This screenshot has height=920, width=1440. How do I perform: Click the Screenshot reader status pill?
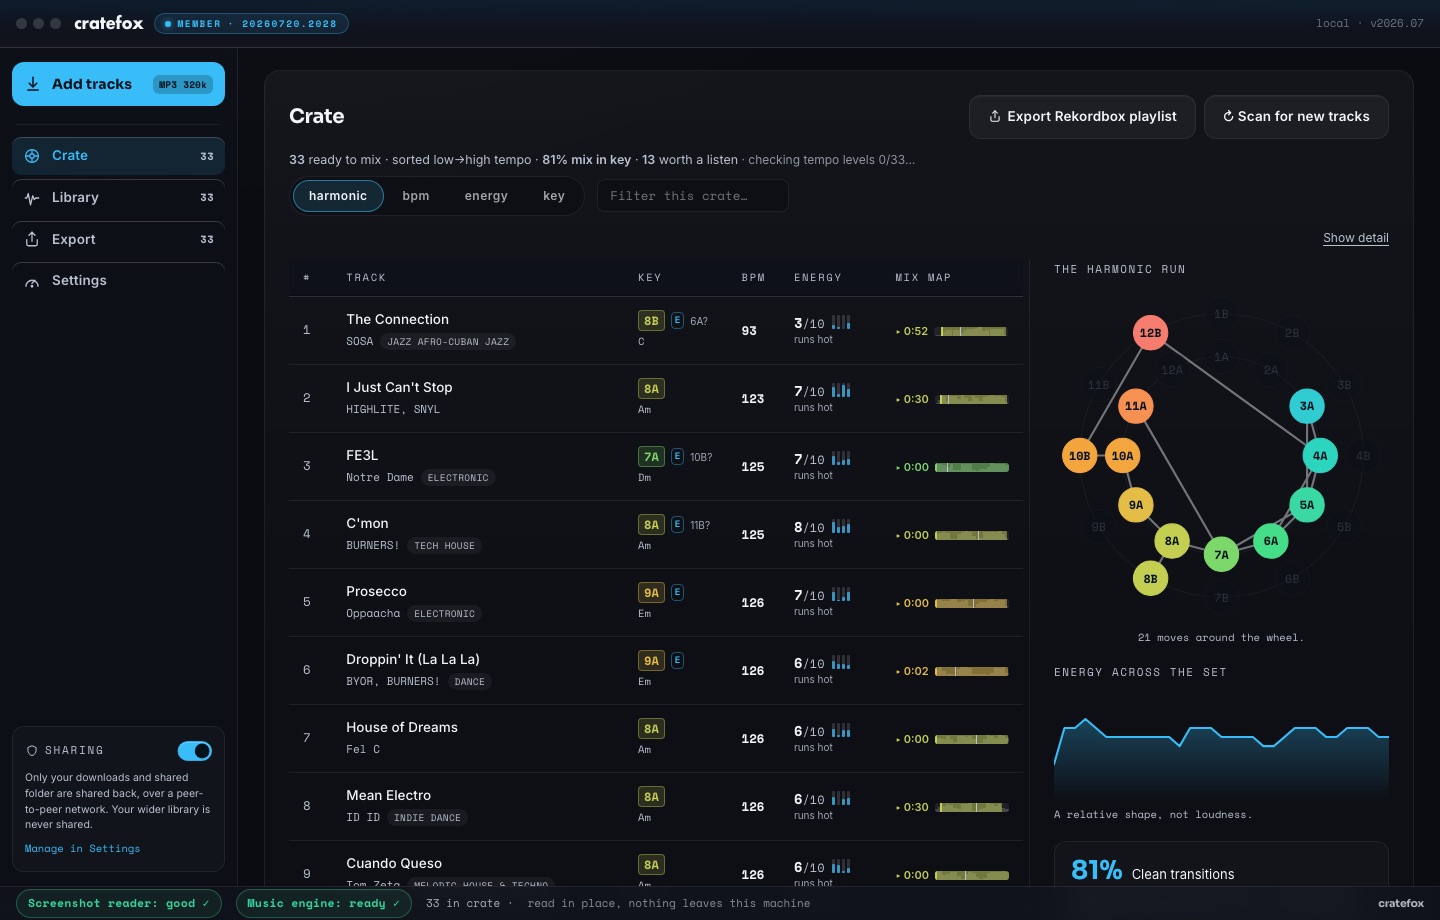[119, 903]
